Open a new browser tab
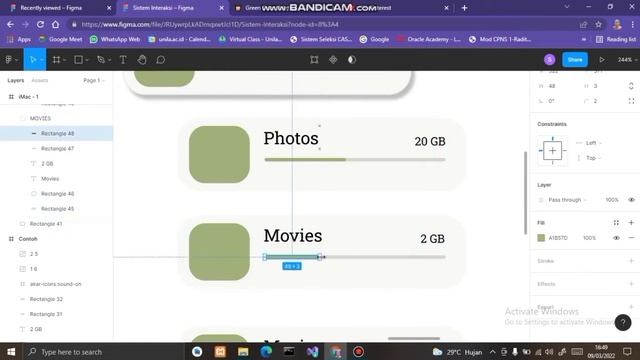 (464, 8)
